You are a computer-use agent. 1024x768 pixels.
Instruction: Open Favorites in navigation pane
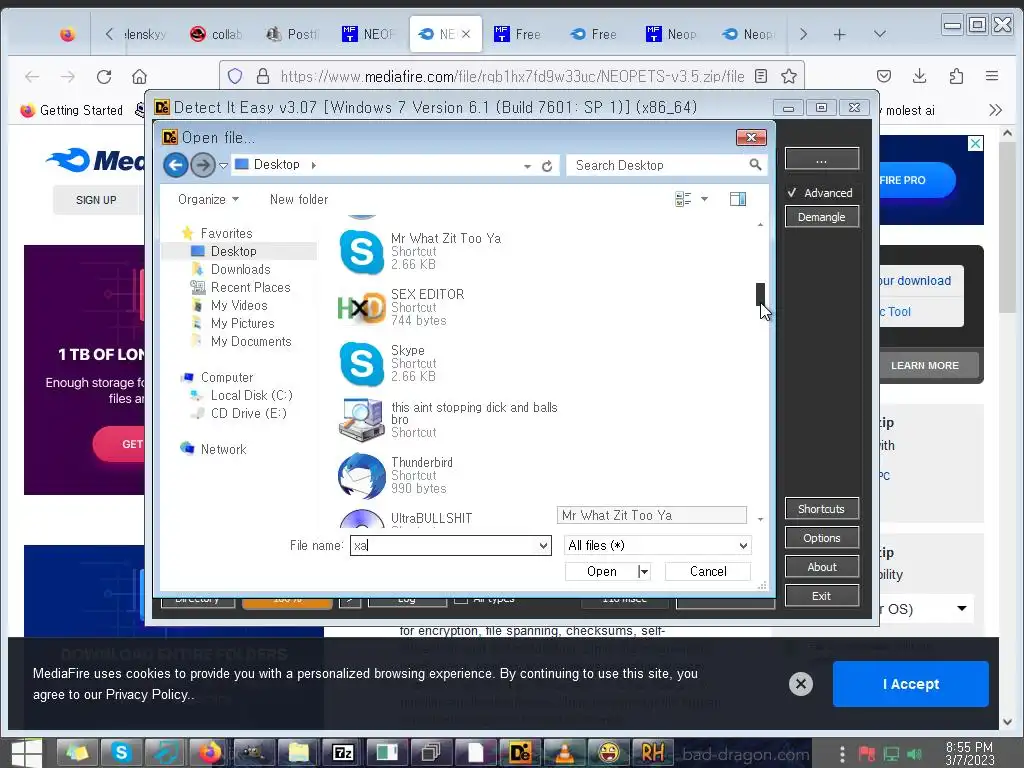point(226,233)
